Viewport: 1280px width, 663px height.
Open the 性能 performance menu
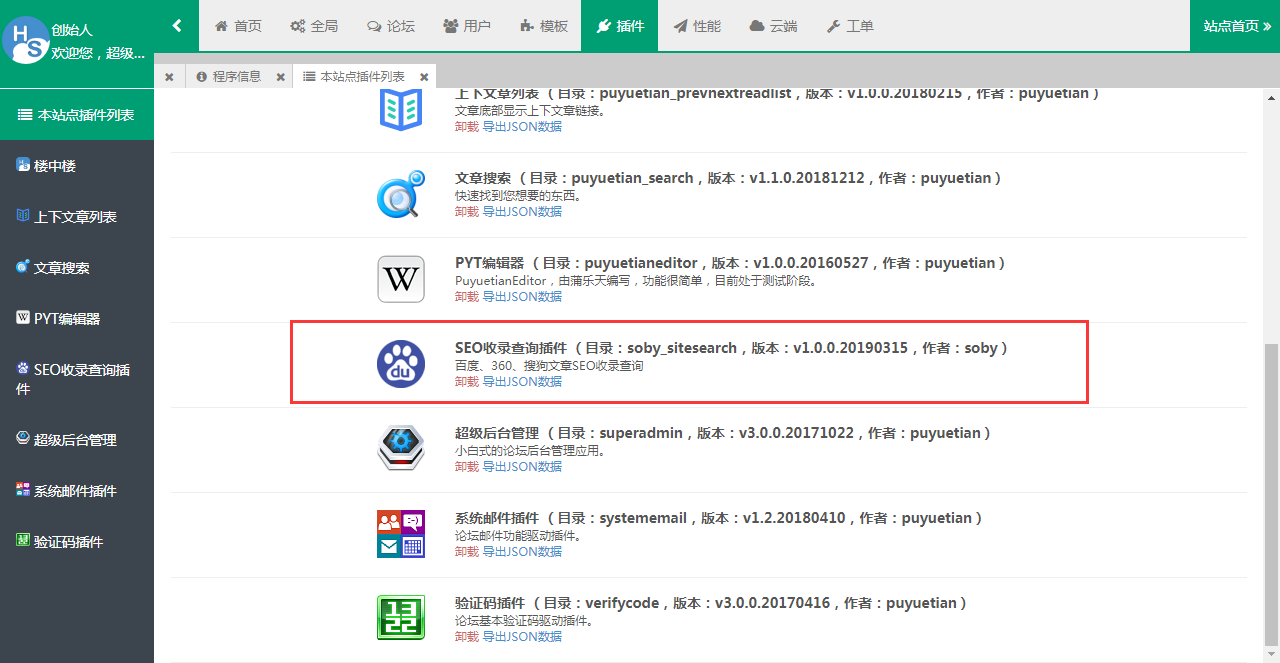697,26
